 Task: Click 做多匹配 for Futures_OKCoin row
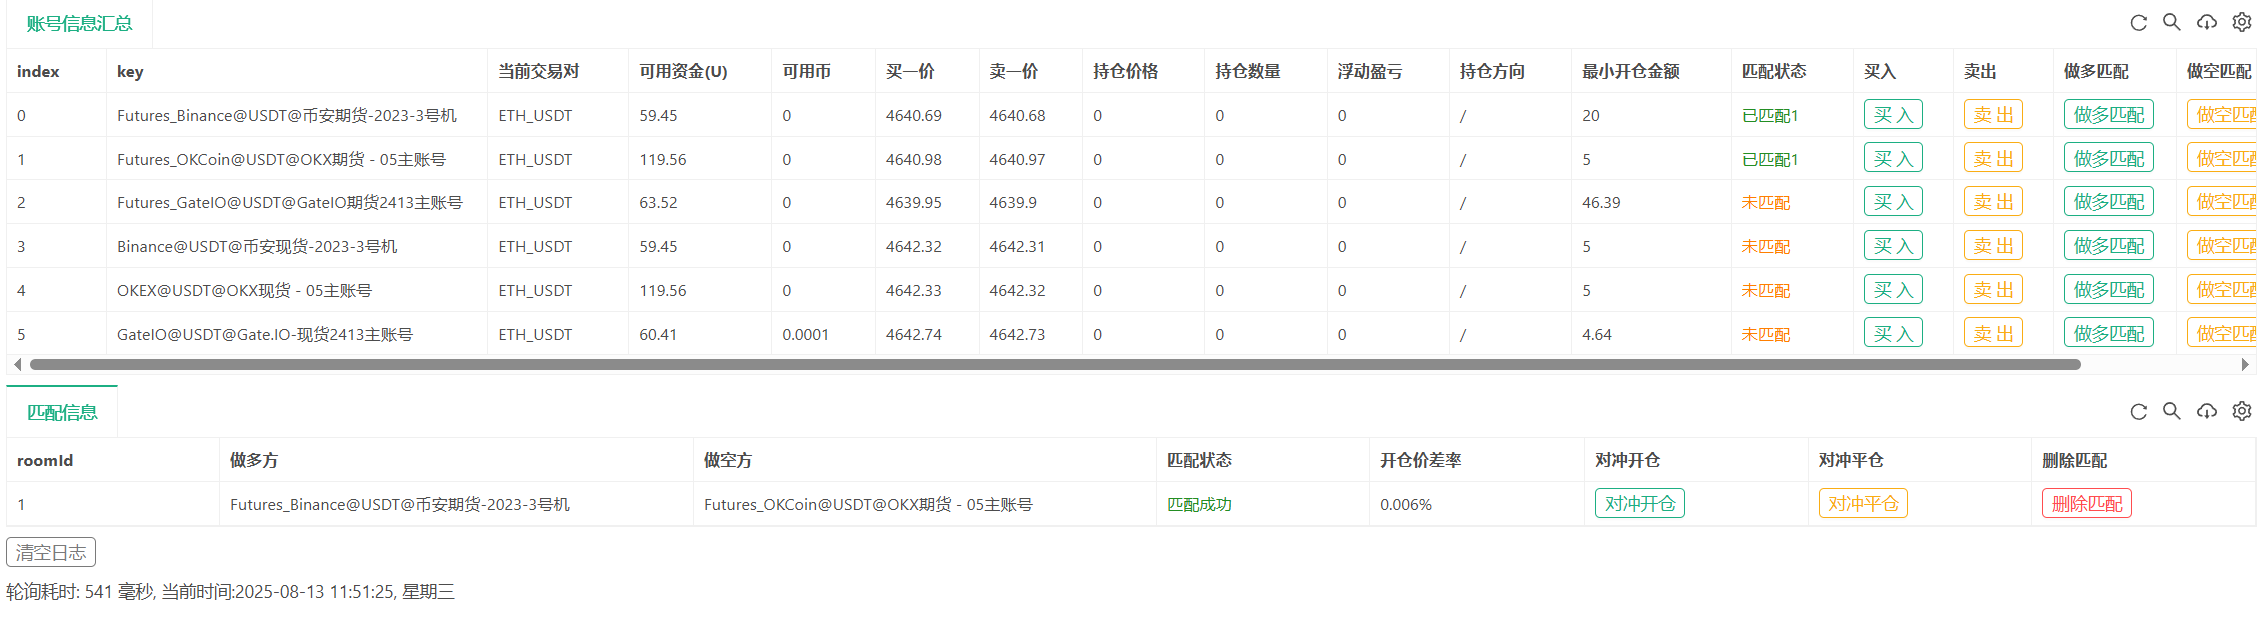coord(2108,159)
